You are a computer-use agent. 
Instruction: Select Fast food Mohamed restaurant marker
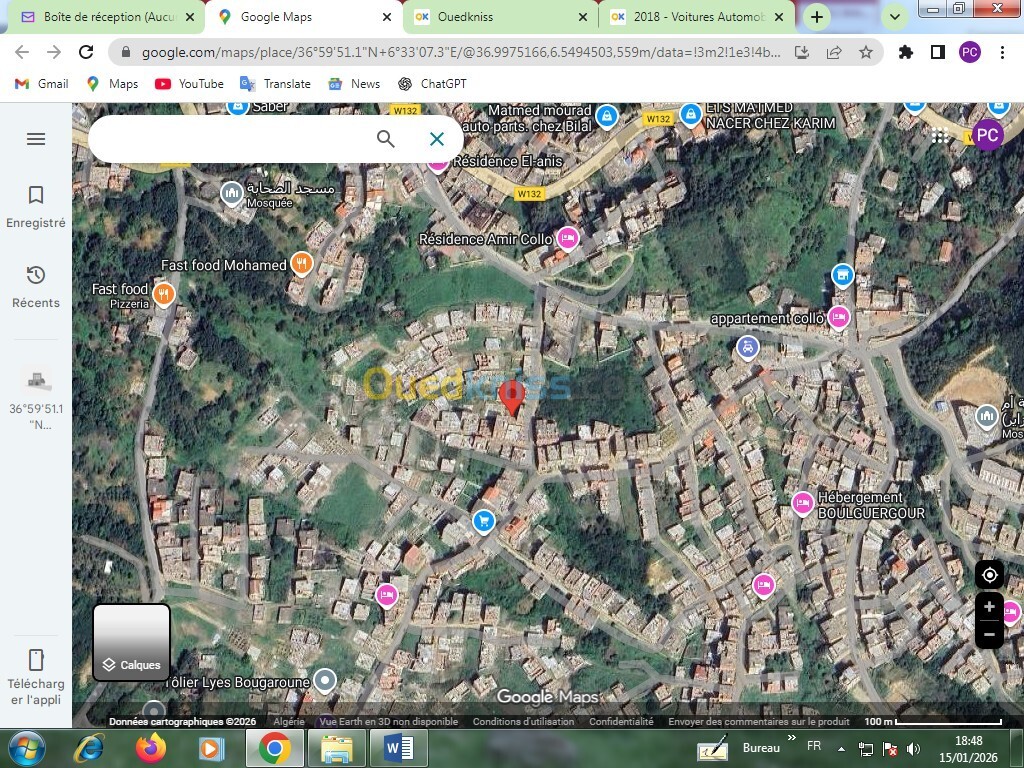click(301, 264)
